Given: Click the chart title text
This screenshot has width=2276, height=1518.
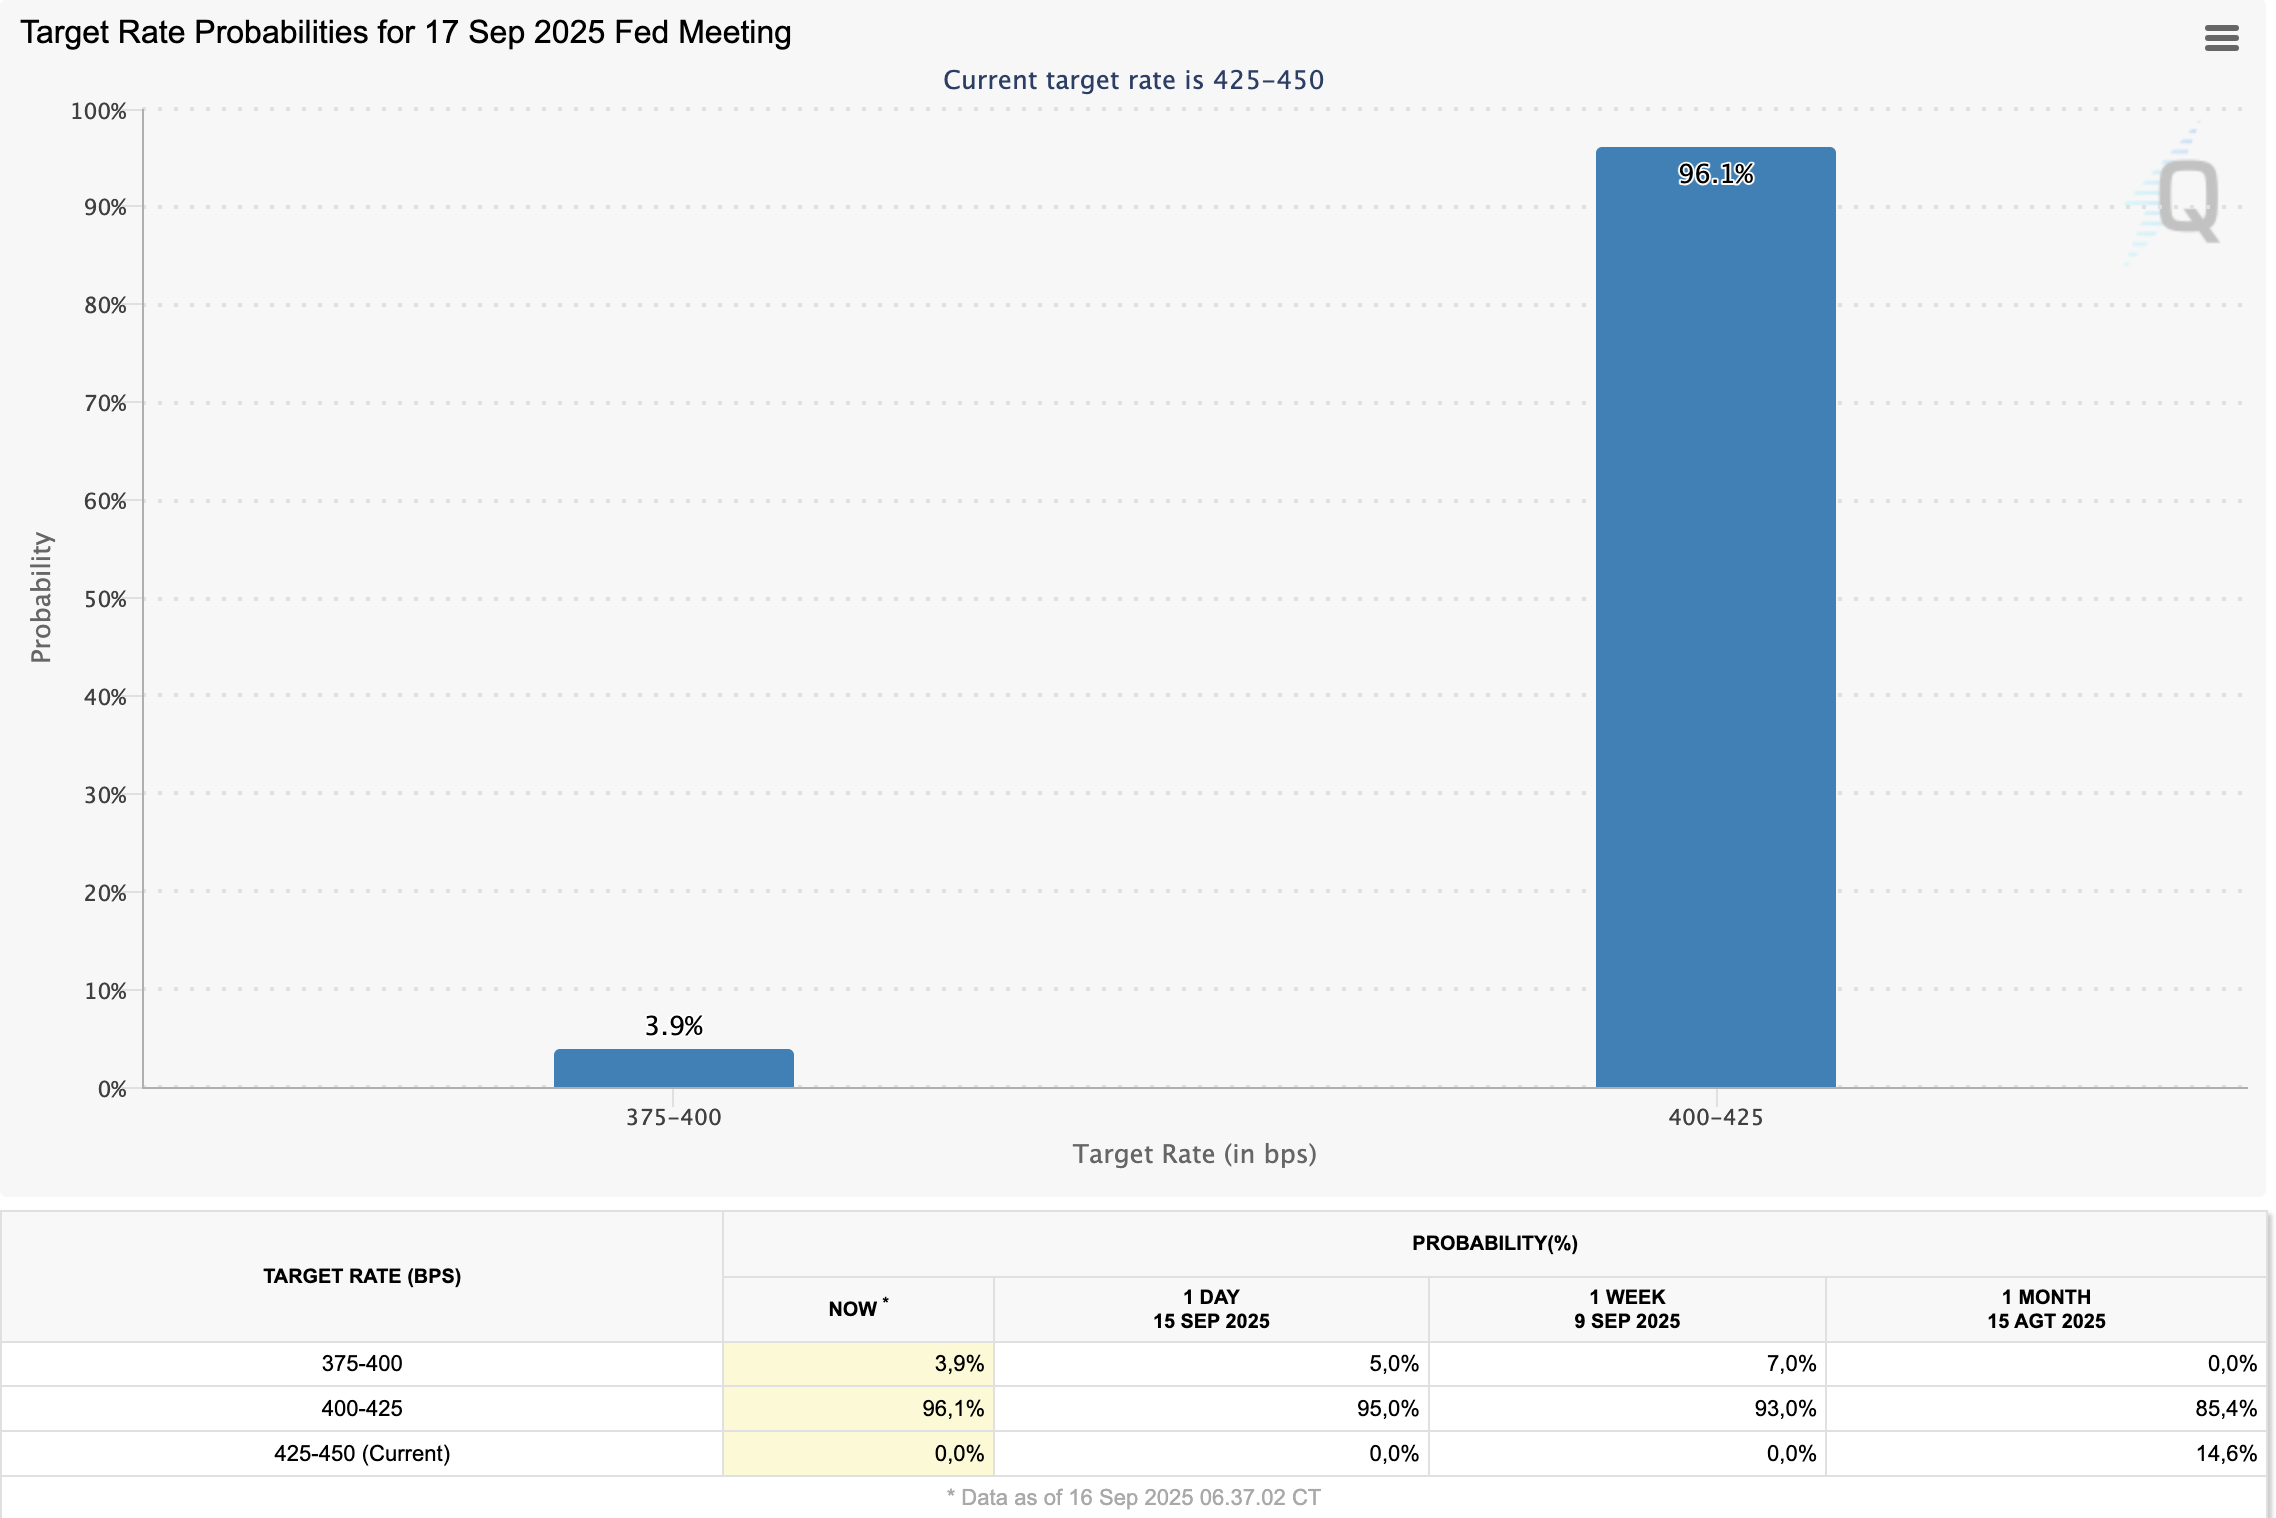Looking at the screenshot, I should coord(405,32).
